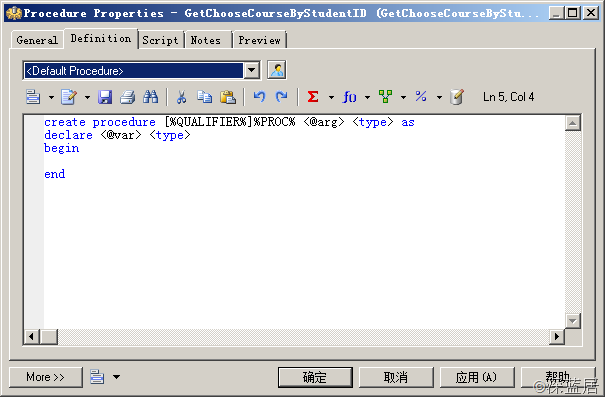Expand the percent macros dropdown arrow

coord(439,97)
